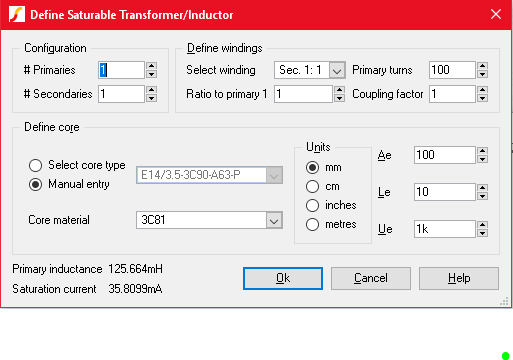
Task: Decrease the Primary turns value
Action: (x=482, y=74)
